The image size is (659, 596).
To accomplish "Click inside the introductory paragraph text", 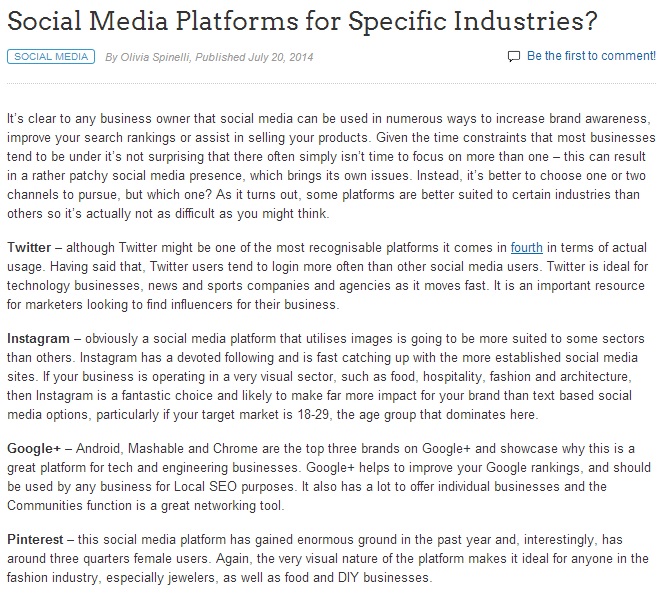I will 331,166.
